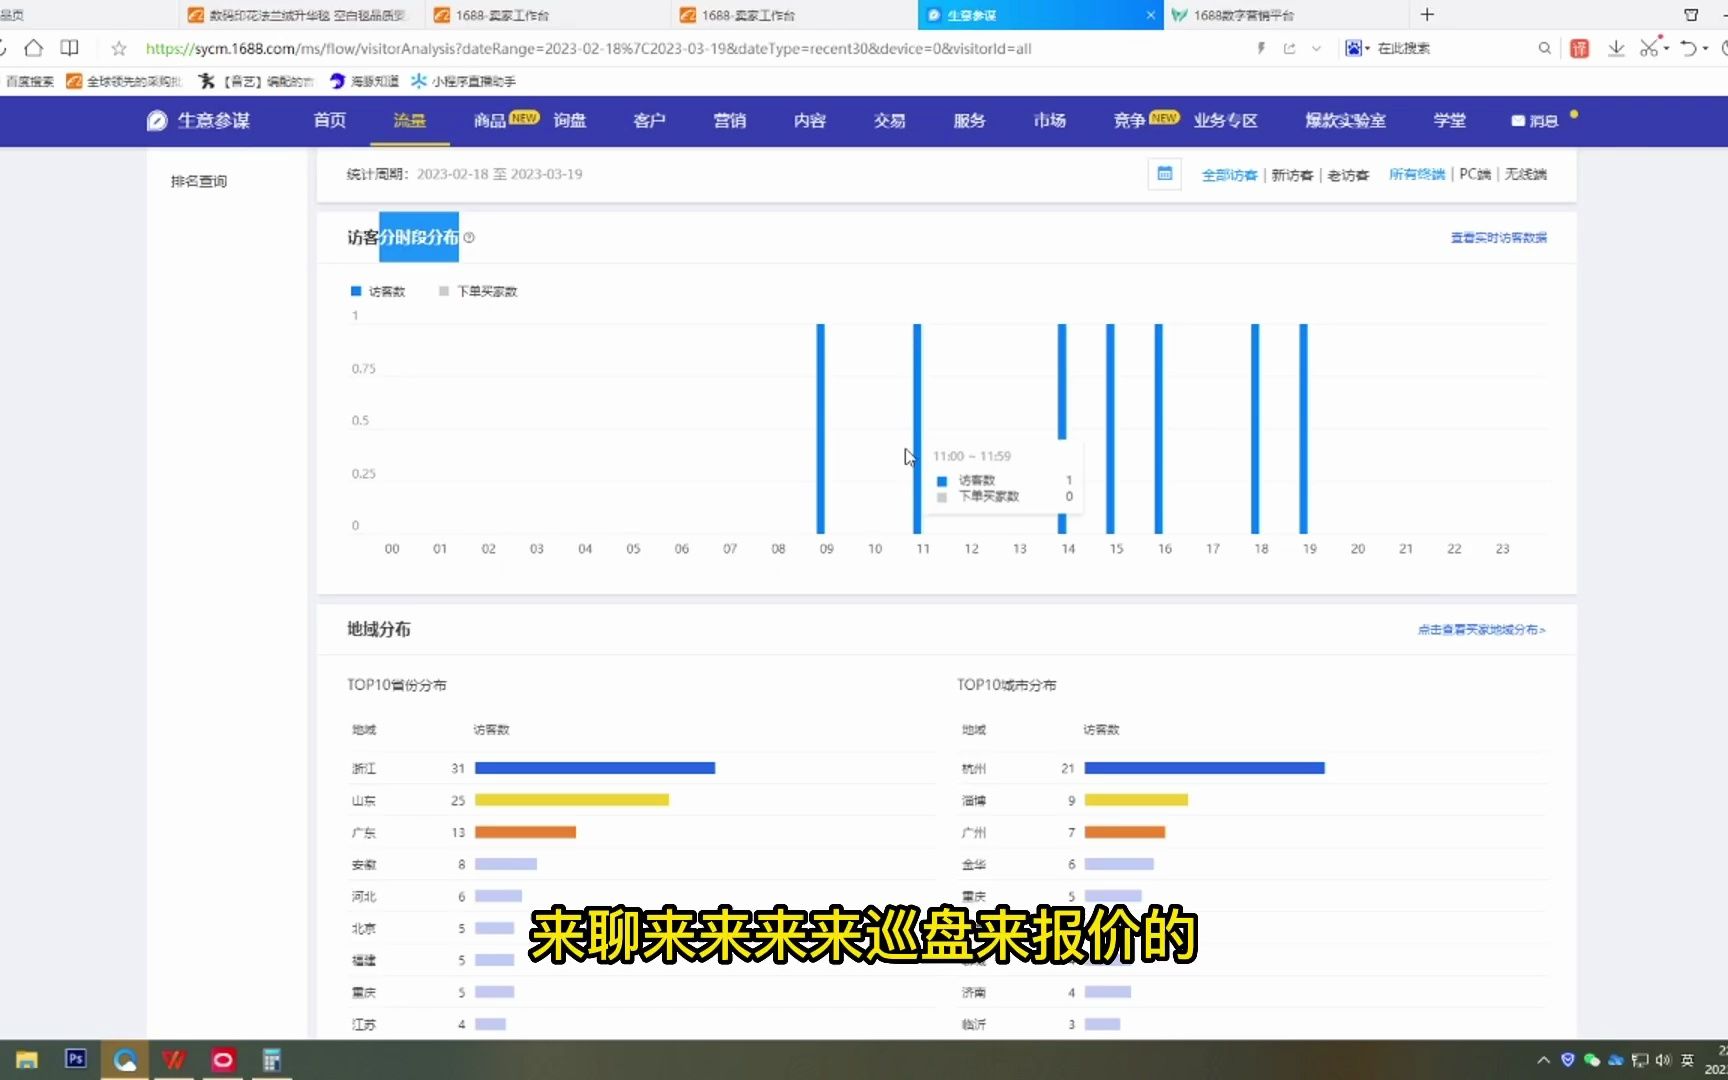
Task: Open WPS Office from taskbar
Action: pos(174,1060)
